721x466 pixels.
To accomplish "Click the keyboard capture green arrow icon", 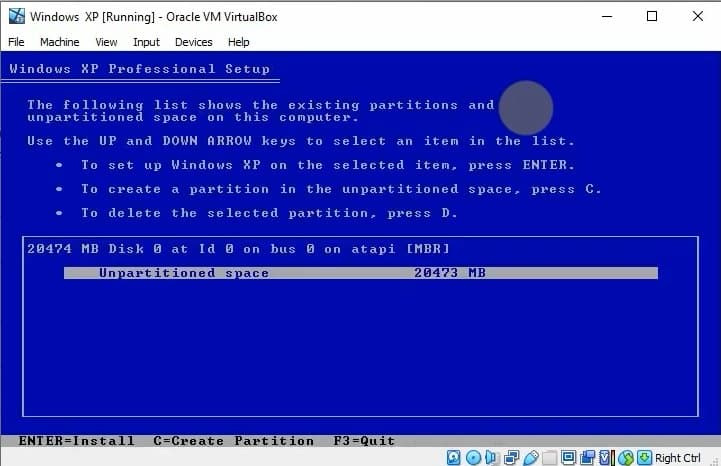I will click(644, 458).
